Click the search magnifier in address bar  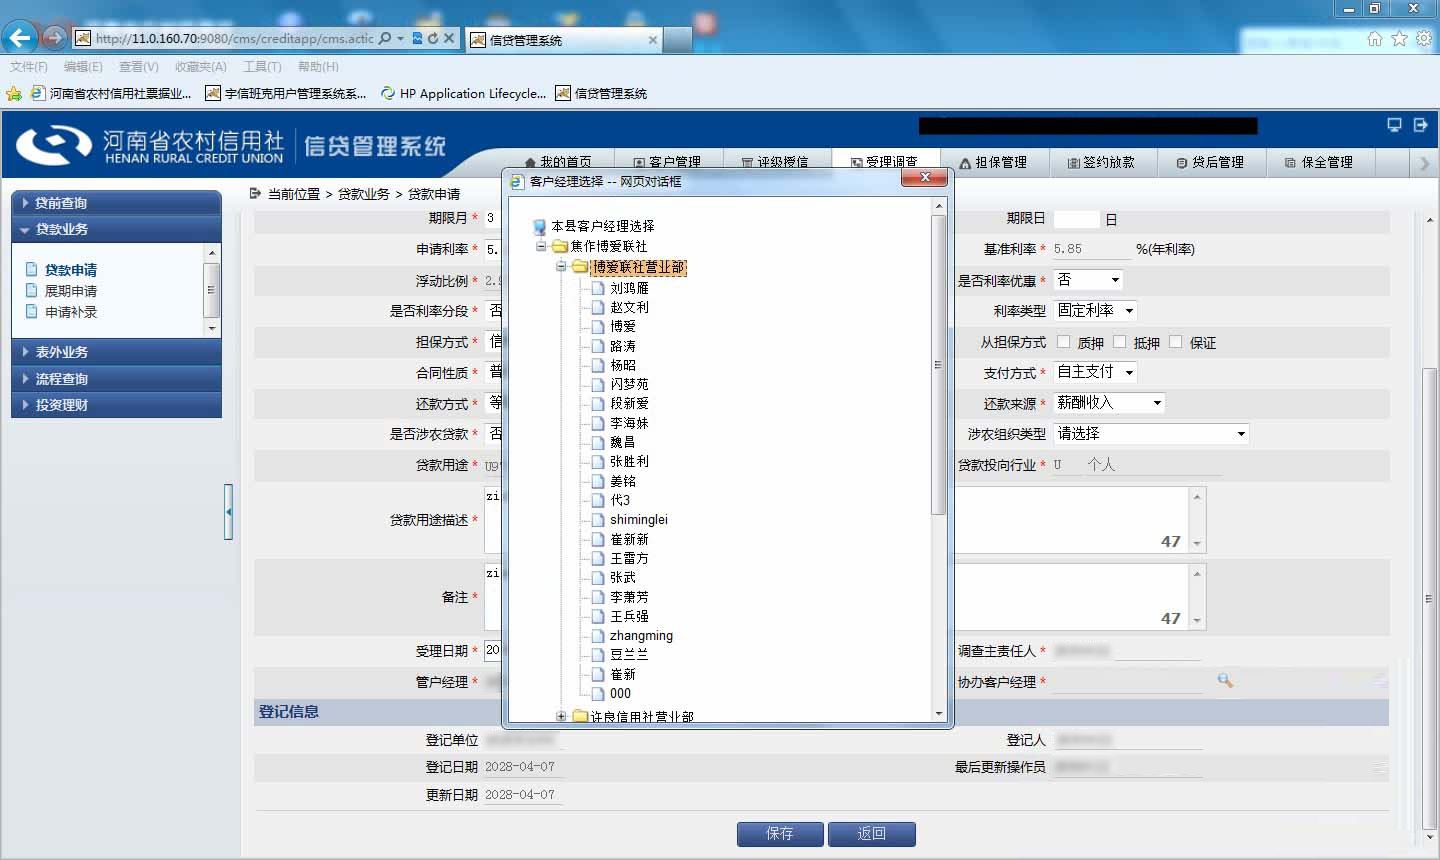tap(385, 38)
